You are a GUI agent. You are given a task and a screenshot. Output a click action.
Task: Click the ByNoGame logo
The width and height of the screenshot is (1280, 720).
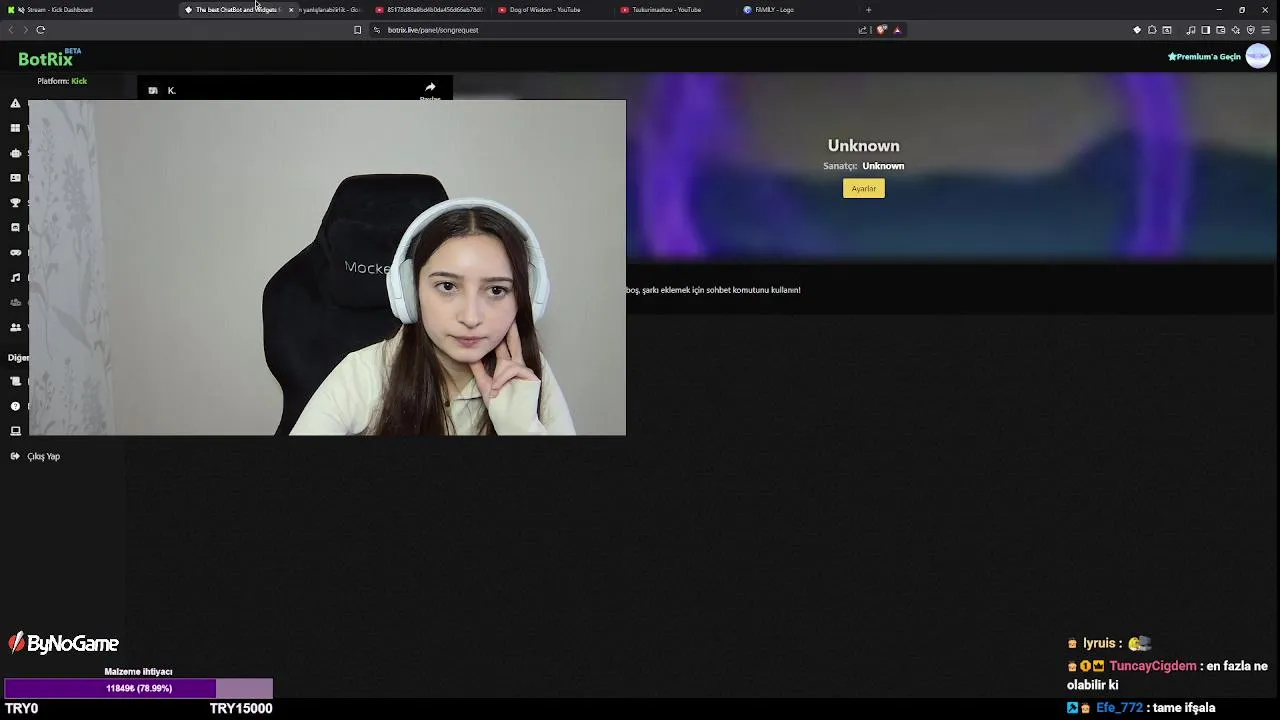pos(64,643)
